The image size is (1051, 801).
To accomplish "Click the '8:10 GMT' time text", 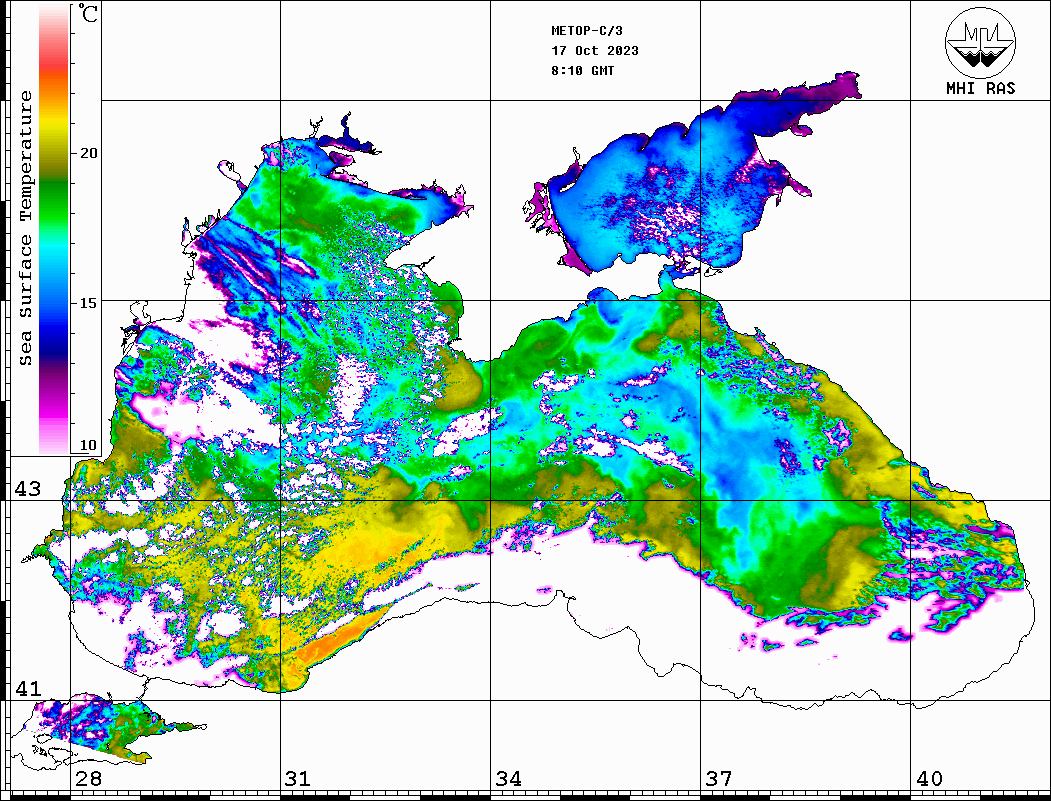I will coord(582,71).
